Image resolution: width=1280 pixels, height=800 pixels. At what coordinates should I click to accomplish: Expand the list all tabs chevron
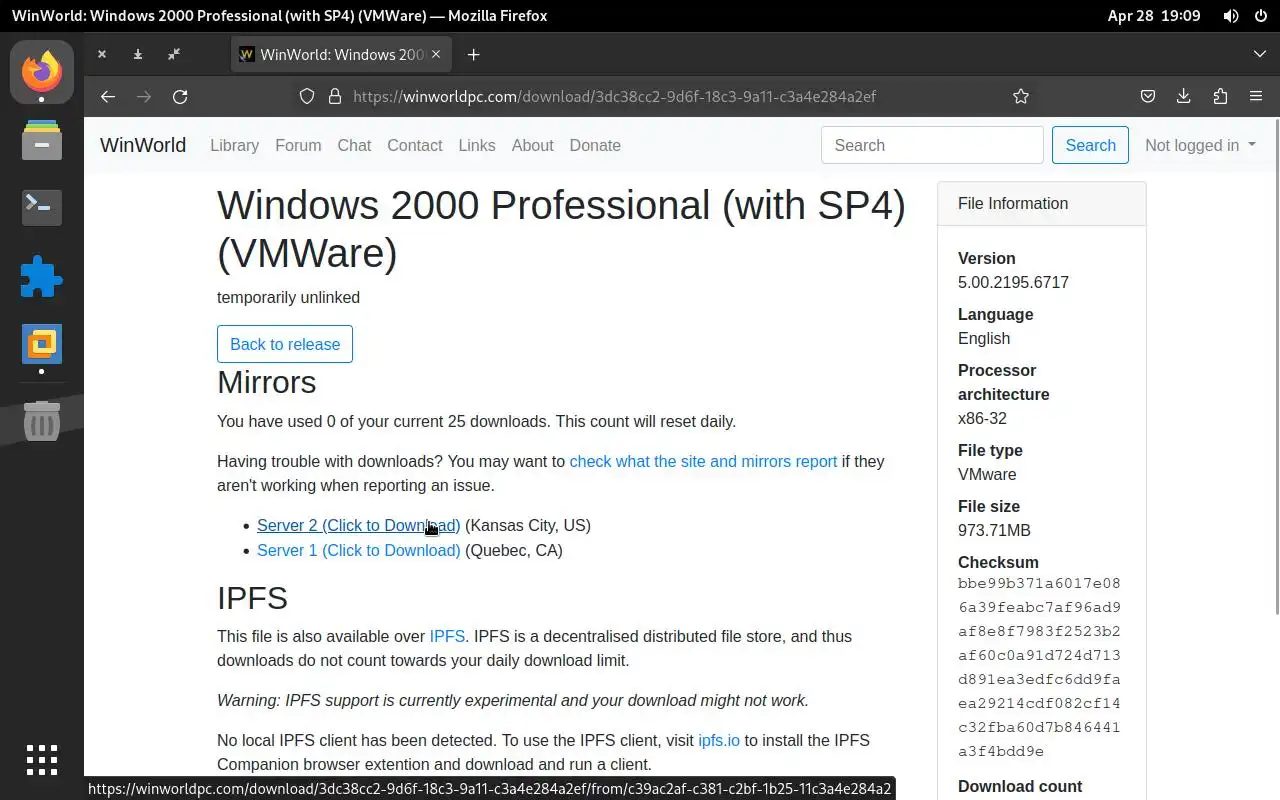(x=1259, y=54)
